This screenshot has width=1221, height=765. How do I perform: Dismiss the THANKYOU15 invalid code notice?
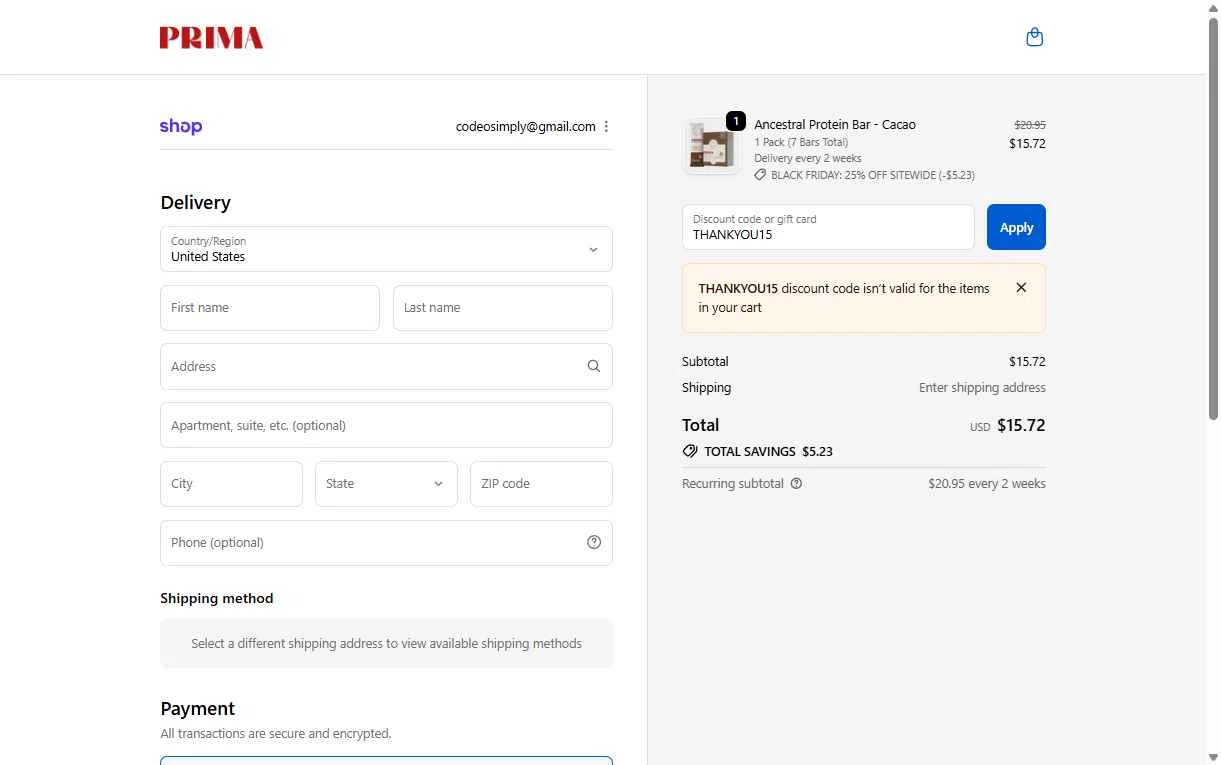coord(1021,288)
